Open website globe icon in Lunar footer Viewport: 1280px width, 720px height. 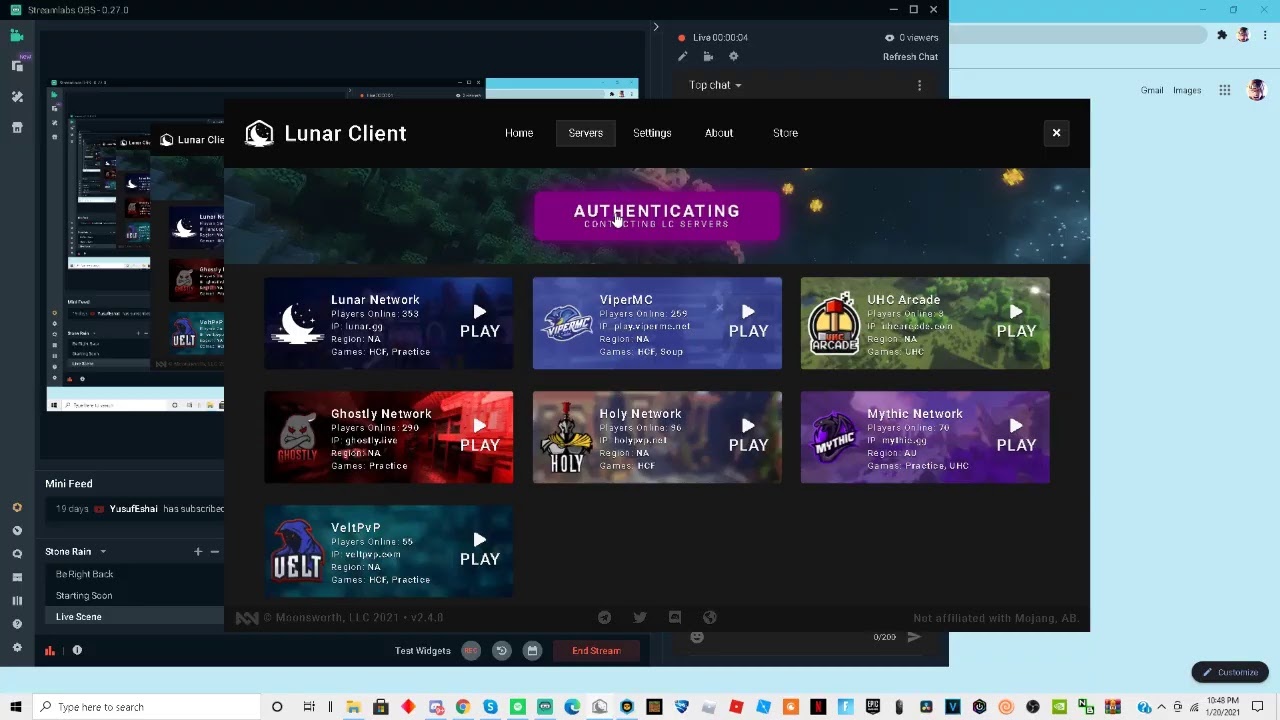(710, 618)
